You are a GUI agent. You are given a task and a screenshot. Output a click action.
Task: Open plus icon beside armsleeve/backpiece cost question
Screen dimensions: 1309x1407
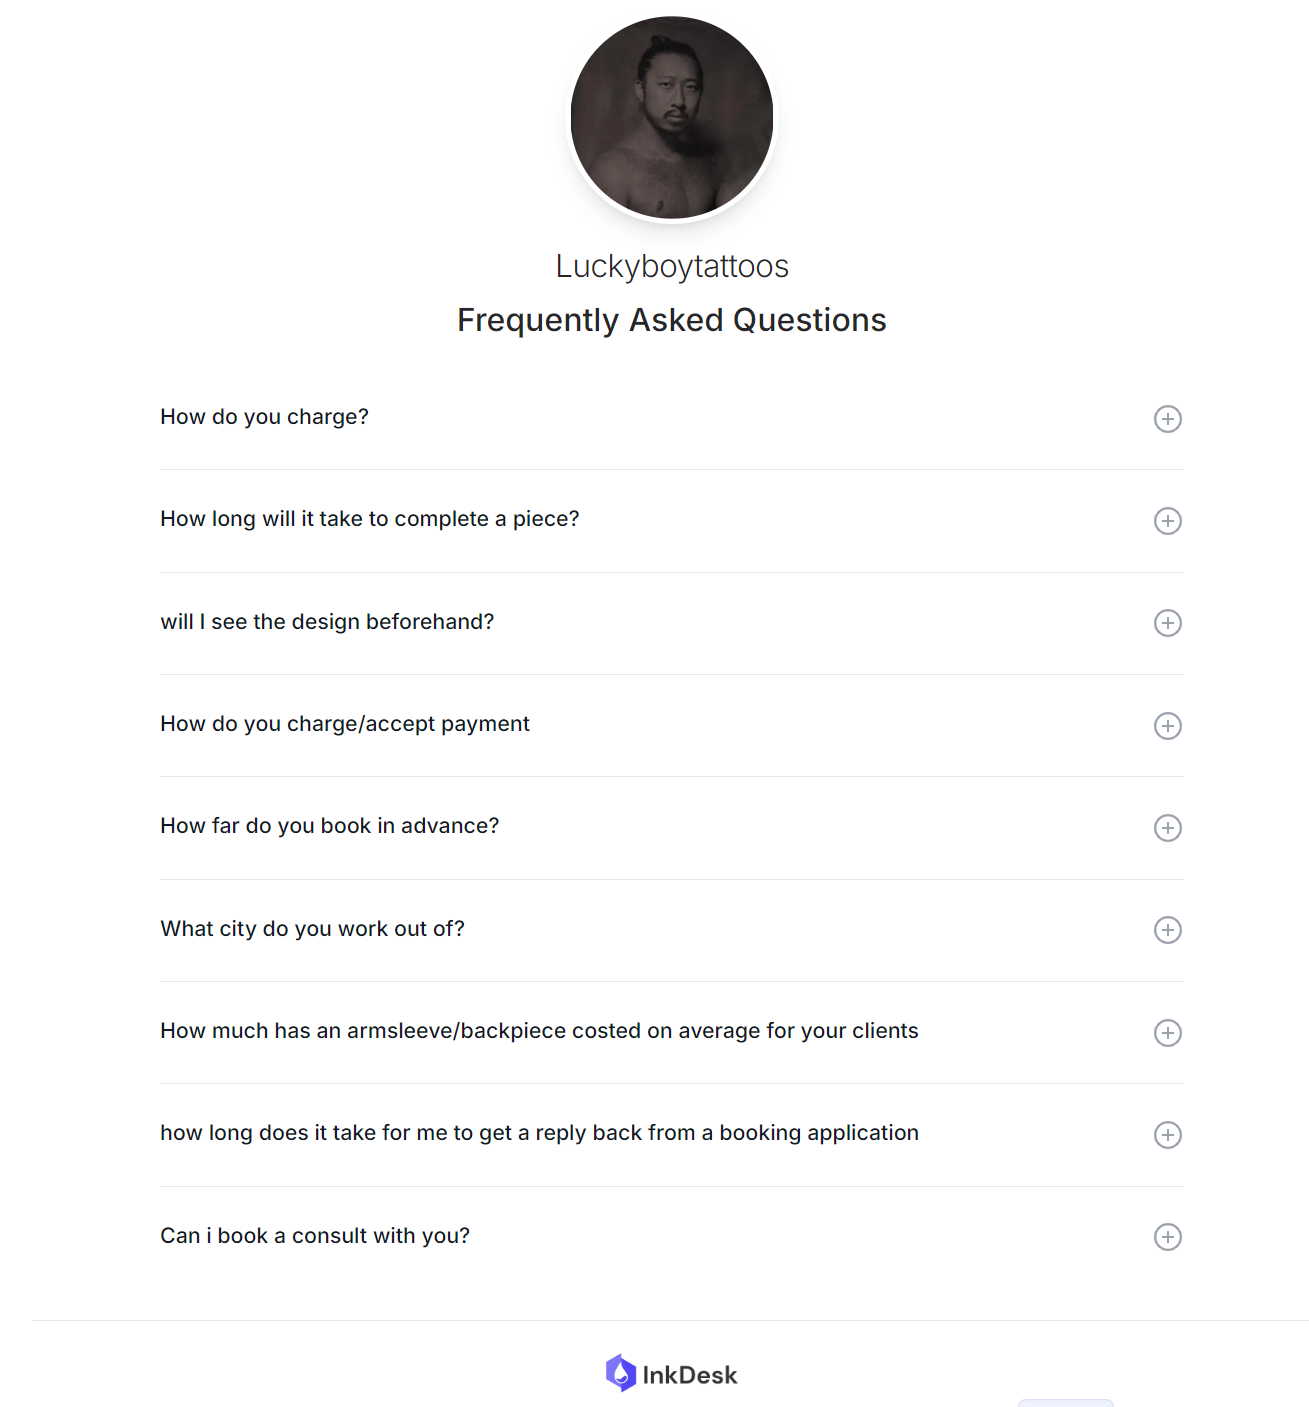click(x=1167, y=1033)
